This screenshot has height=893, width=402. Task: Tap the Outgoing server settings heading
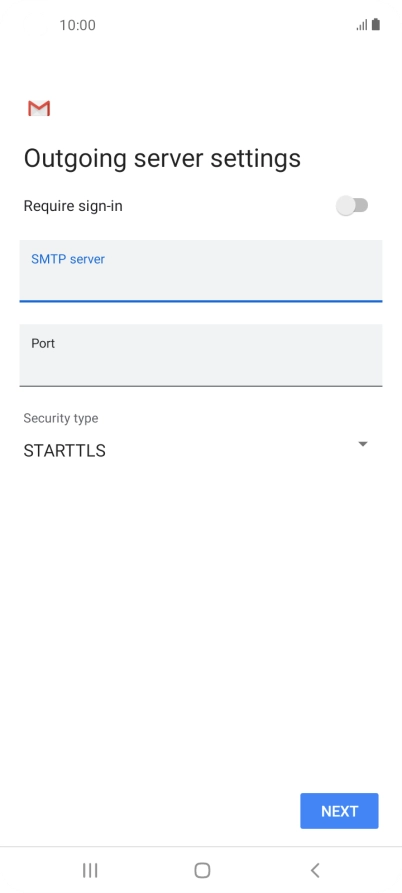click(162, 158)
